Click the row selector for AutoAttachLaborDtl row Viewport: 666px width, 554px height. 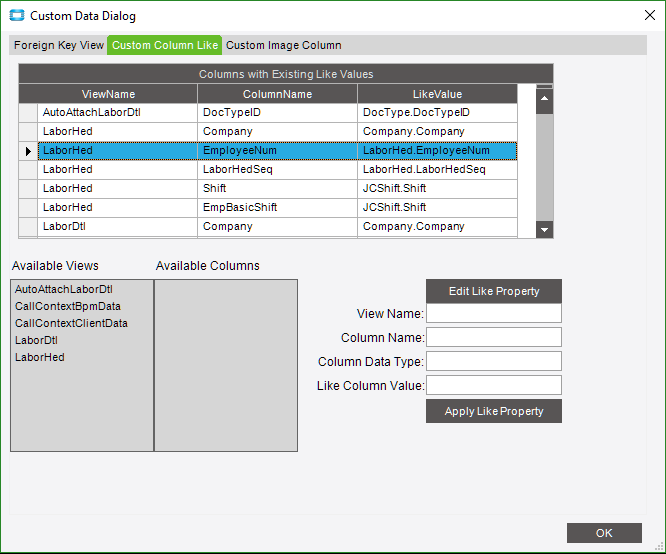point(28,113)
